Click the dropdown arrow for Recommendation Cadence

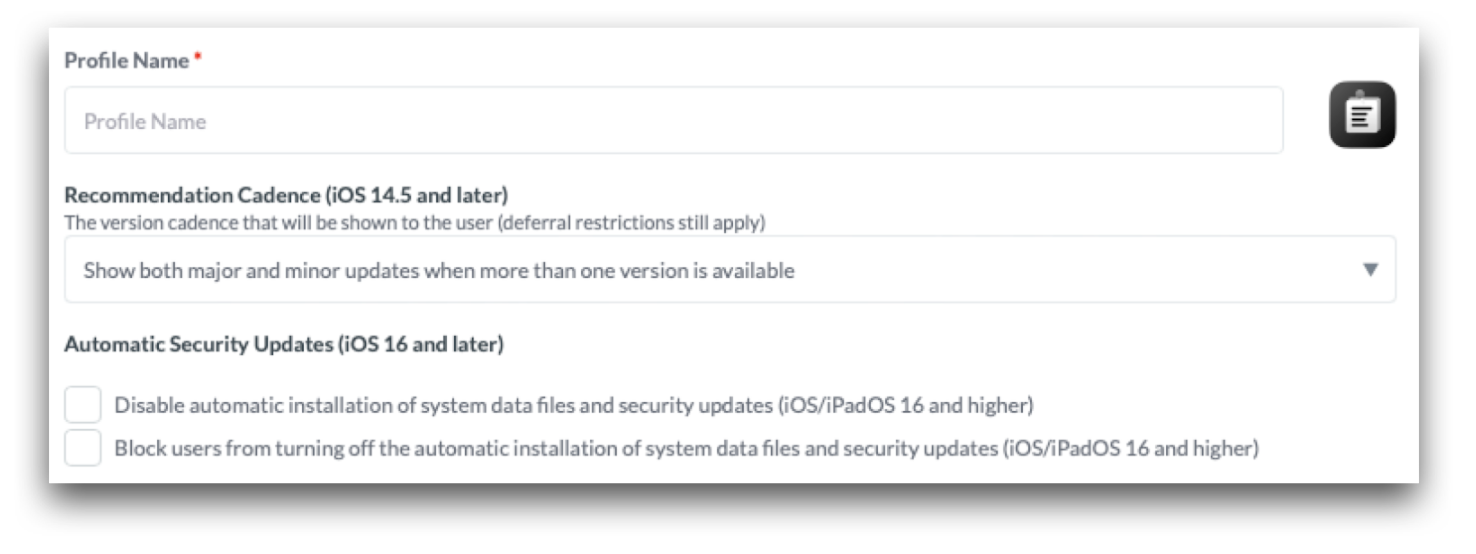point(1370,270)
